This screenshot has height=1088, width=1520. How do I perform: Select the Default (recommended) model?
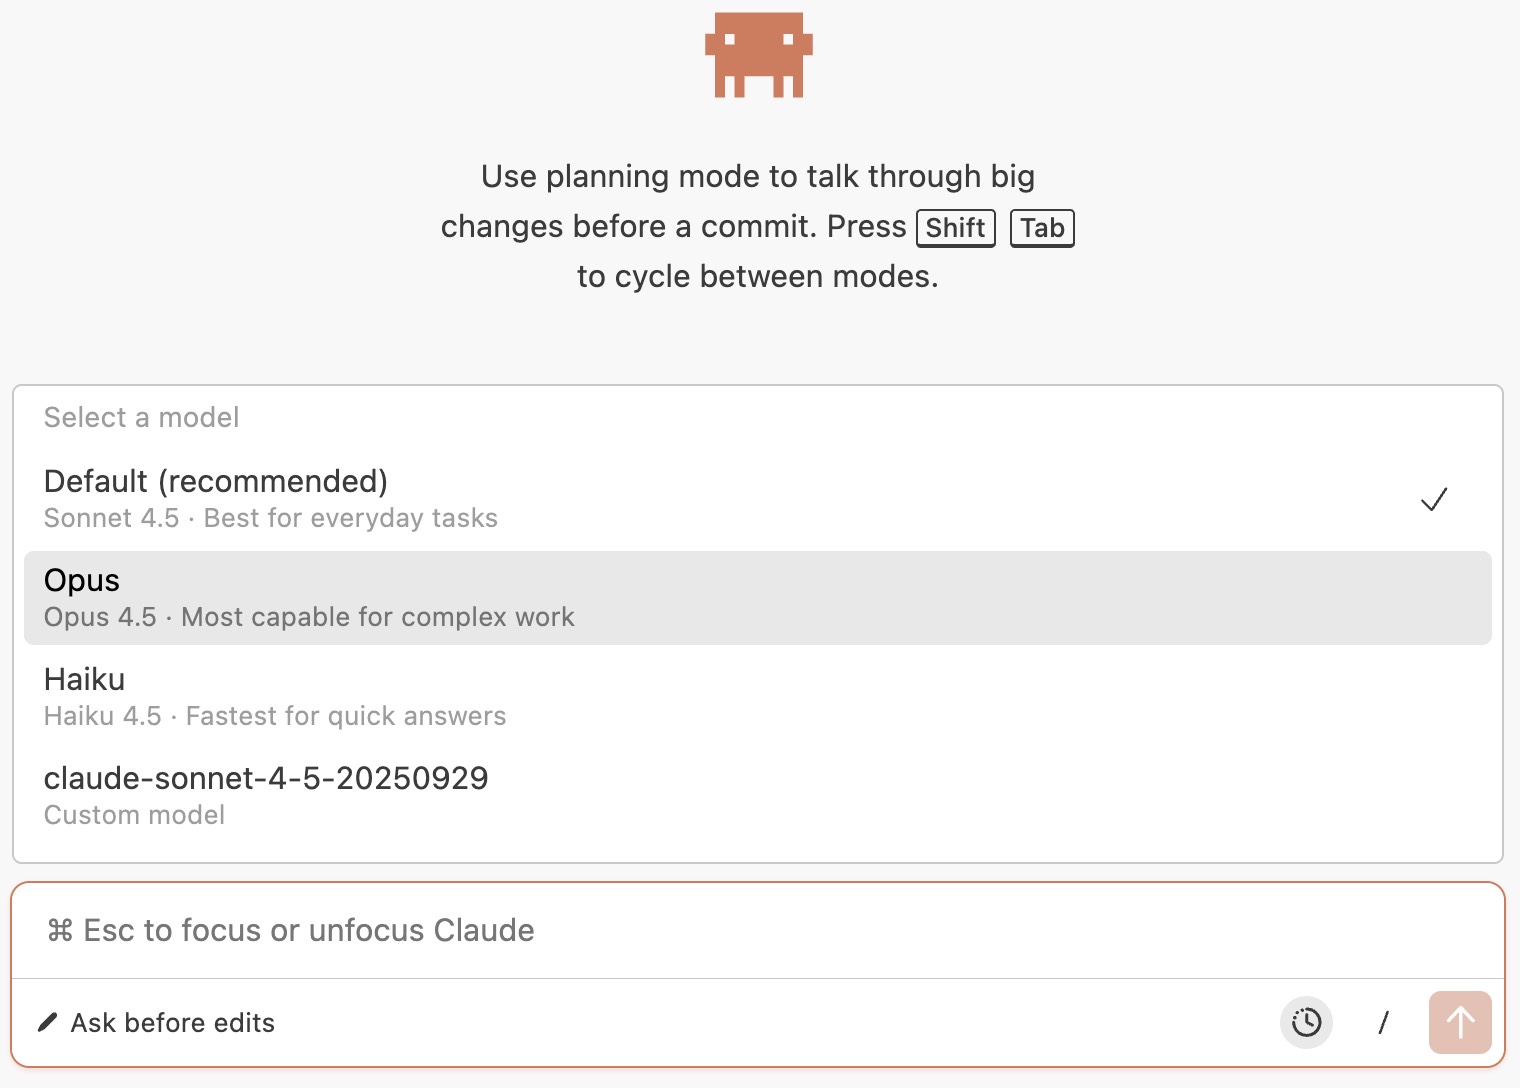216,482
